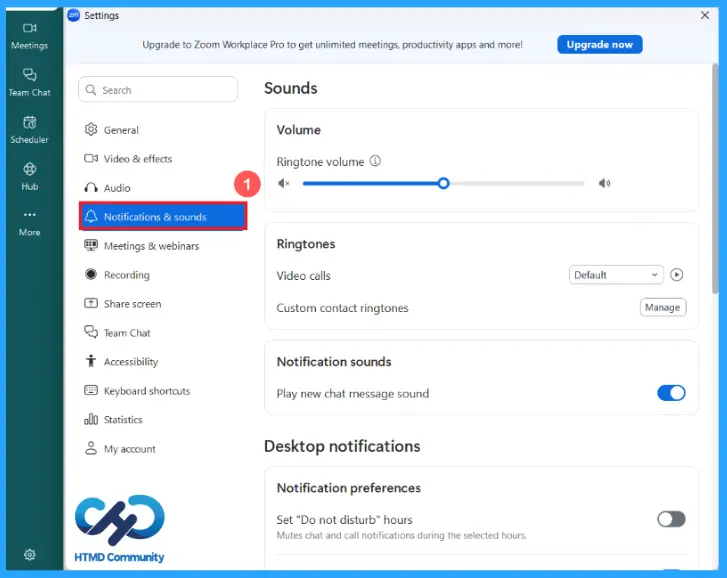Close the Settings window
Image resolution: width=727 pixels, height=578 pixels.
pyautogui.click(x=704, y=15)
